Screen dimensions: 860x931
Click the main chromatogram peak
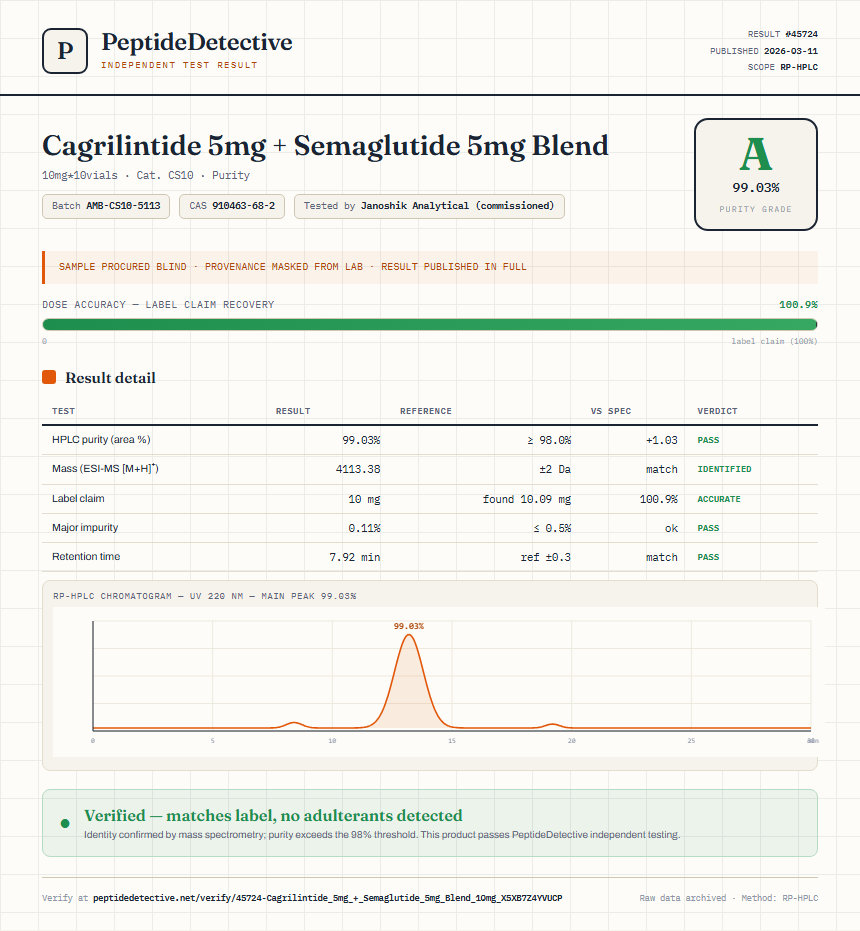pos(409,682)
